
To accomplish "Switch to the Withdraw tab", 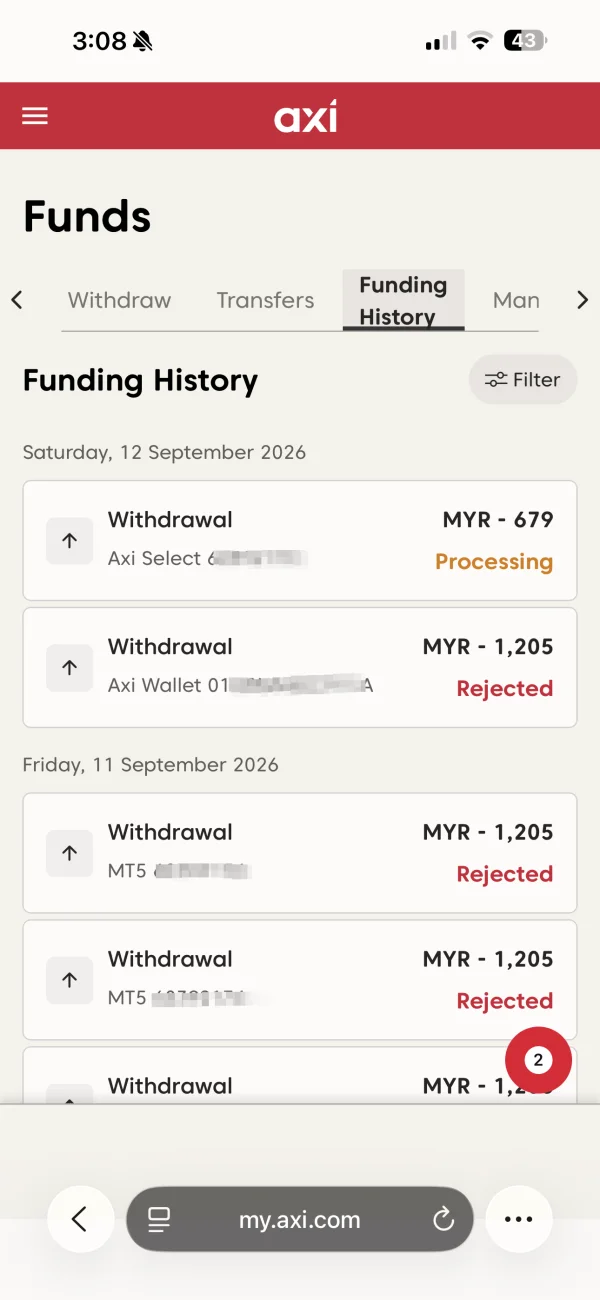I will (119, 300).
